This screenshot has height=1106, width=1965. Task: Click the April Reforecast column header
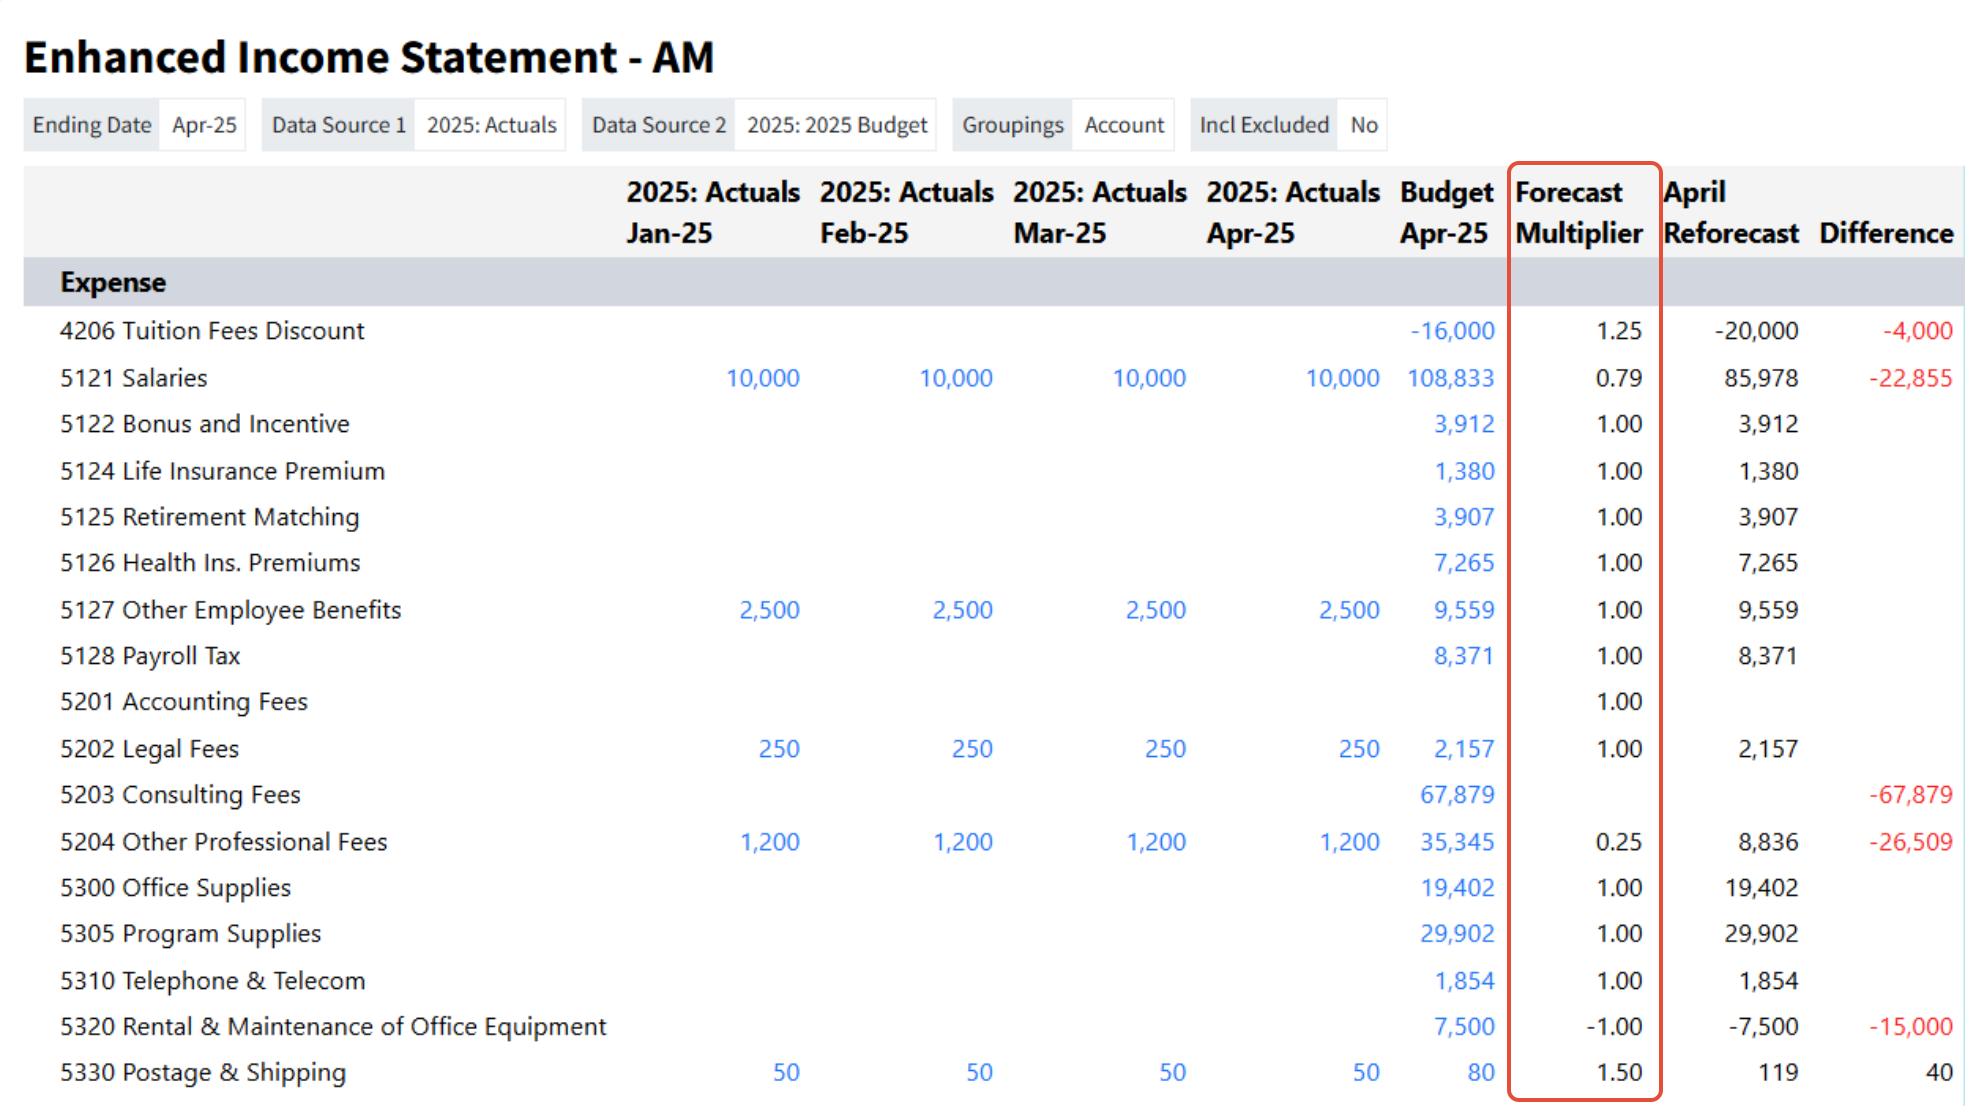pos(1730,212)
